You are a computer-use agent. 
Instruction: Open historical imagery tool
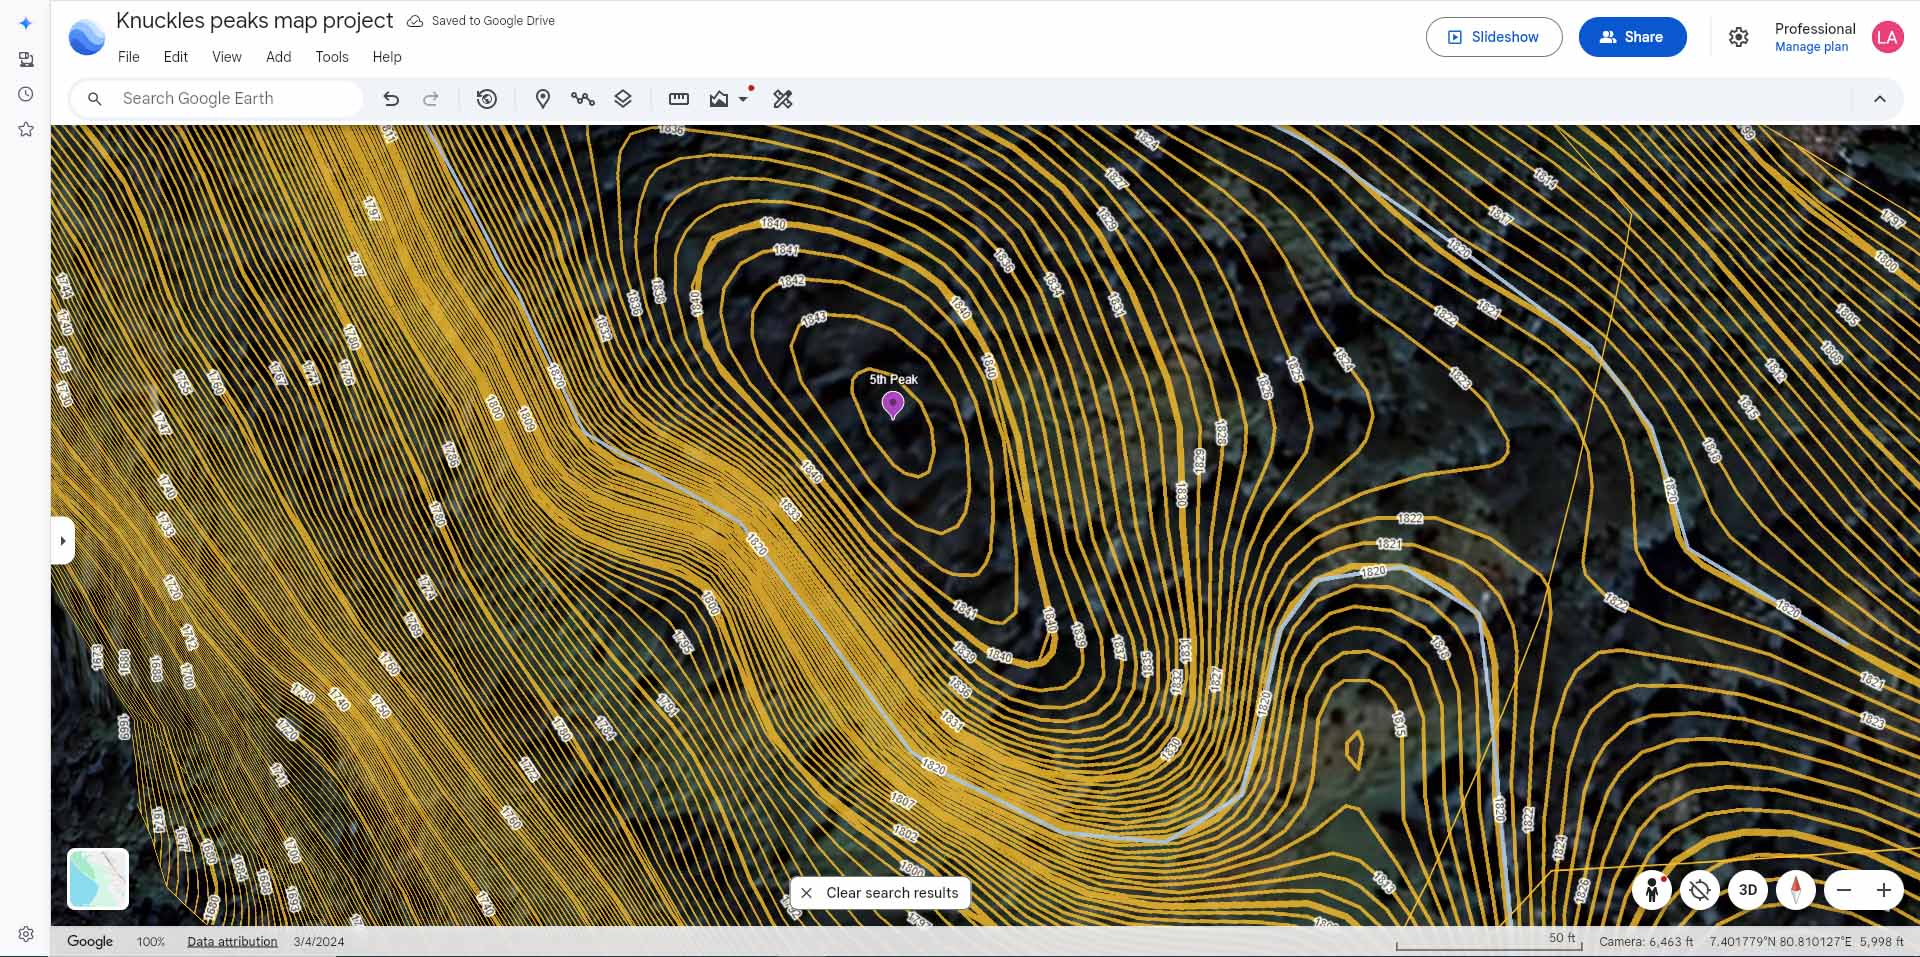pos(487,98)
